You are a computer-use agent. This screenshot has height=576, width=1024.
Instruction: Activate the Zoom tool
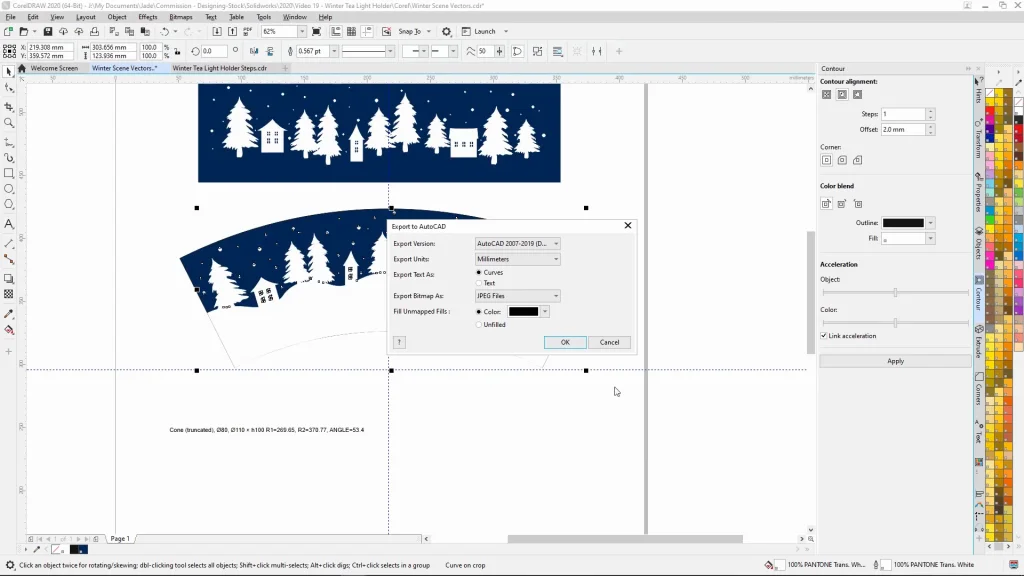coord(9,124)
